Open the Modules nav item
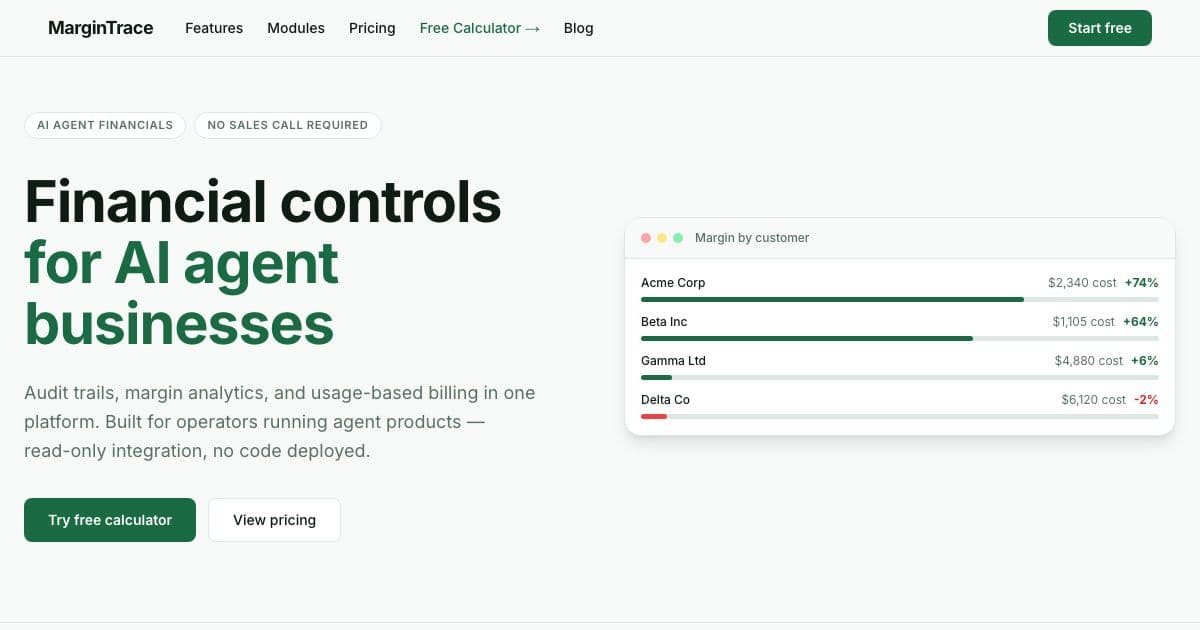Screen dimensions: 1200x630 [296, 28]
